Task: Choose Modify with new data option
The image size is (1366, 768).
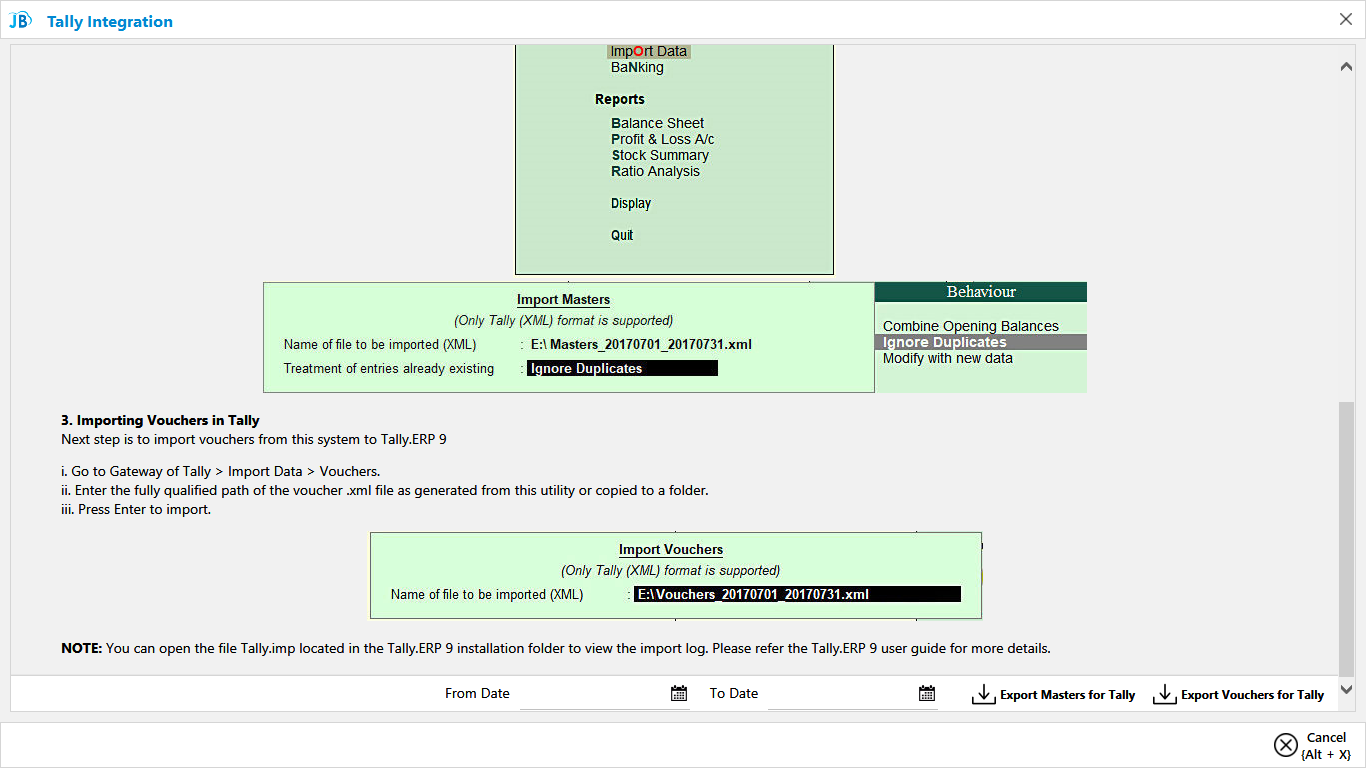Action: [947, 358]
